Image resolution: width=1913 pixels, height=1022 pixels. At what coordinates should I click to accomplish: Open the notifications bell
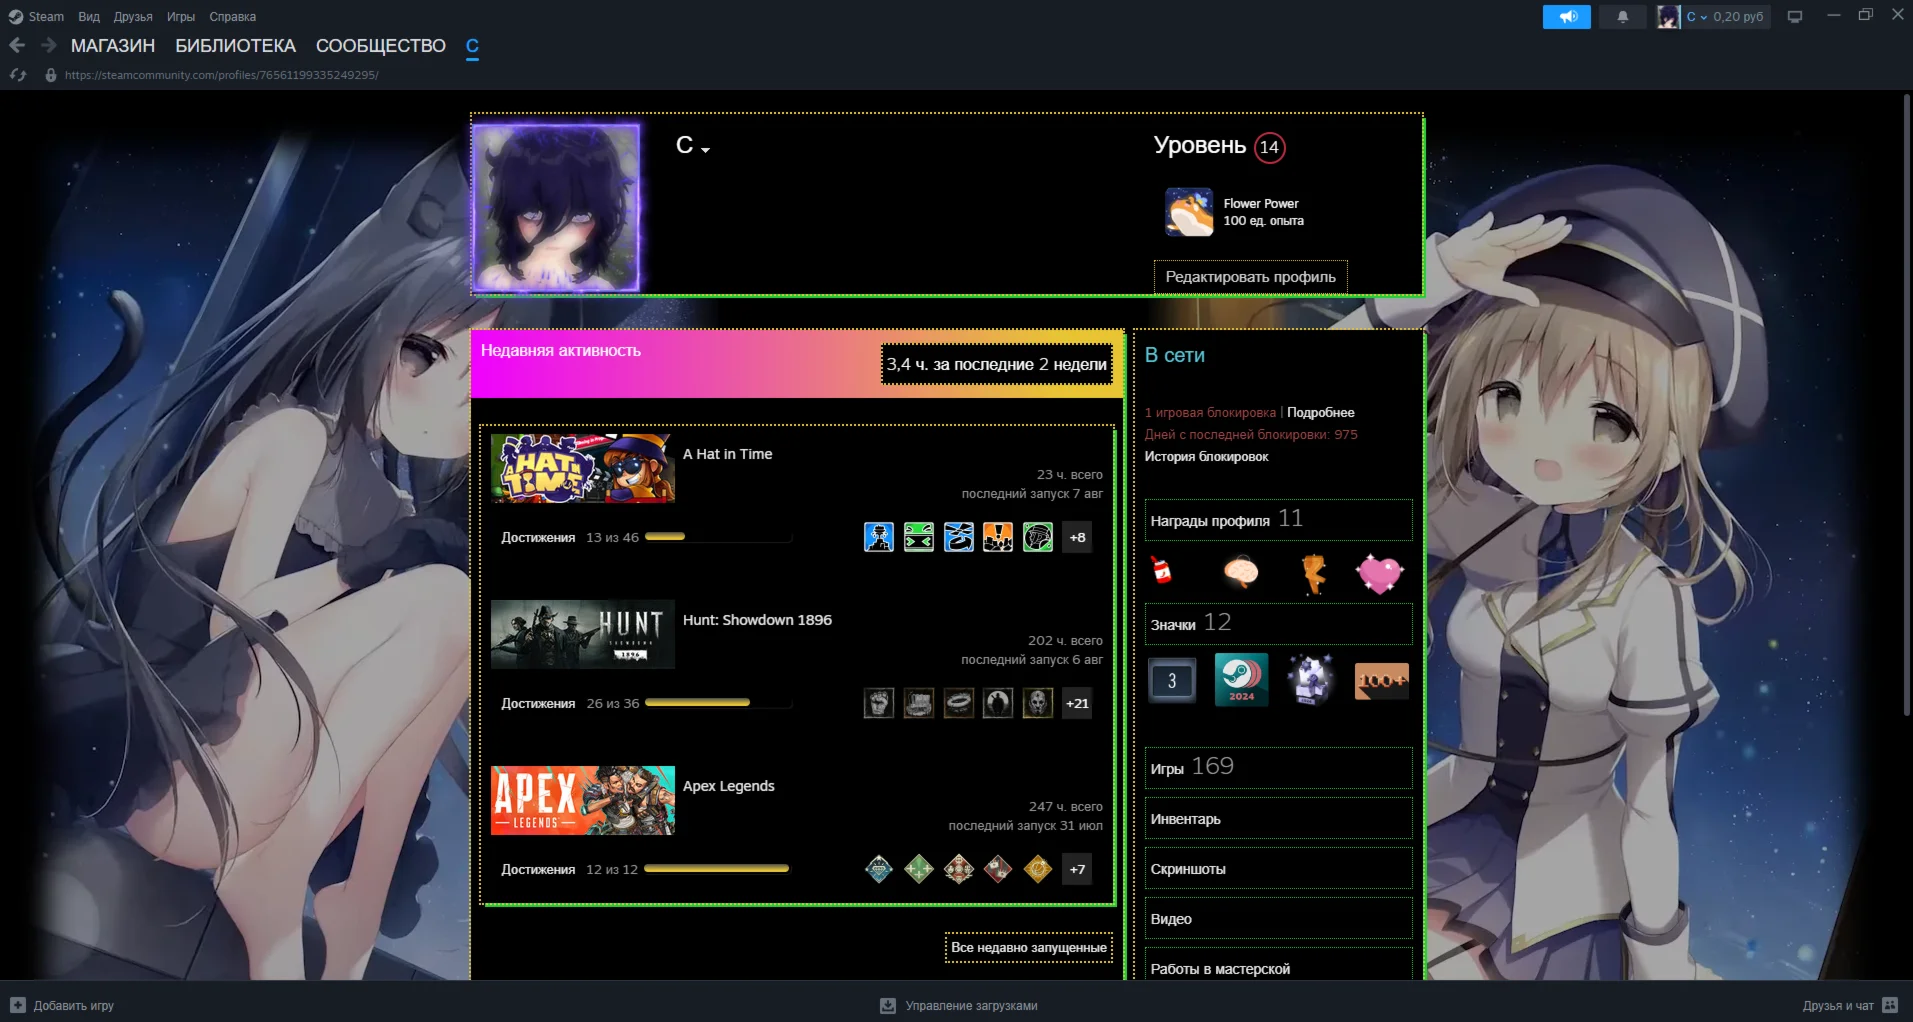1622,16
